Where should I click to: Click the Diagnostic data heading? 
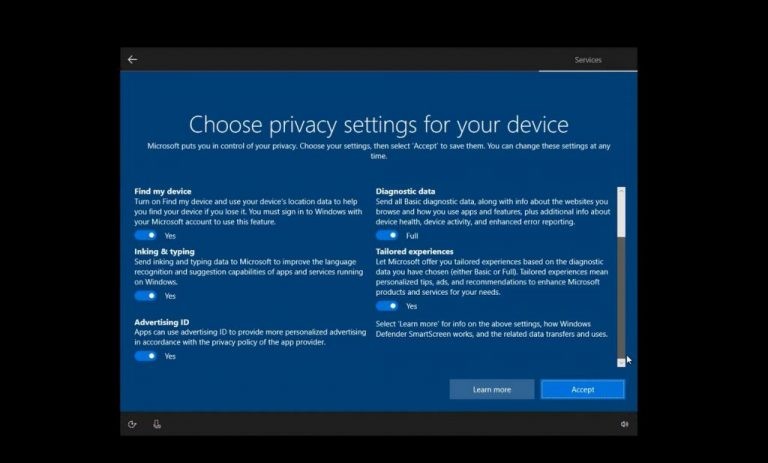(x=405, y=192)
